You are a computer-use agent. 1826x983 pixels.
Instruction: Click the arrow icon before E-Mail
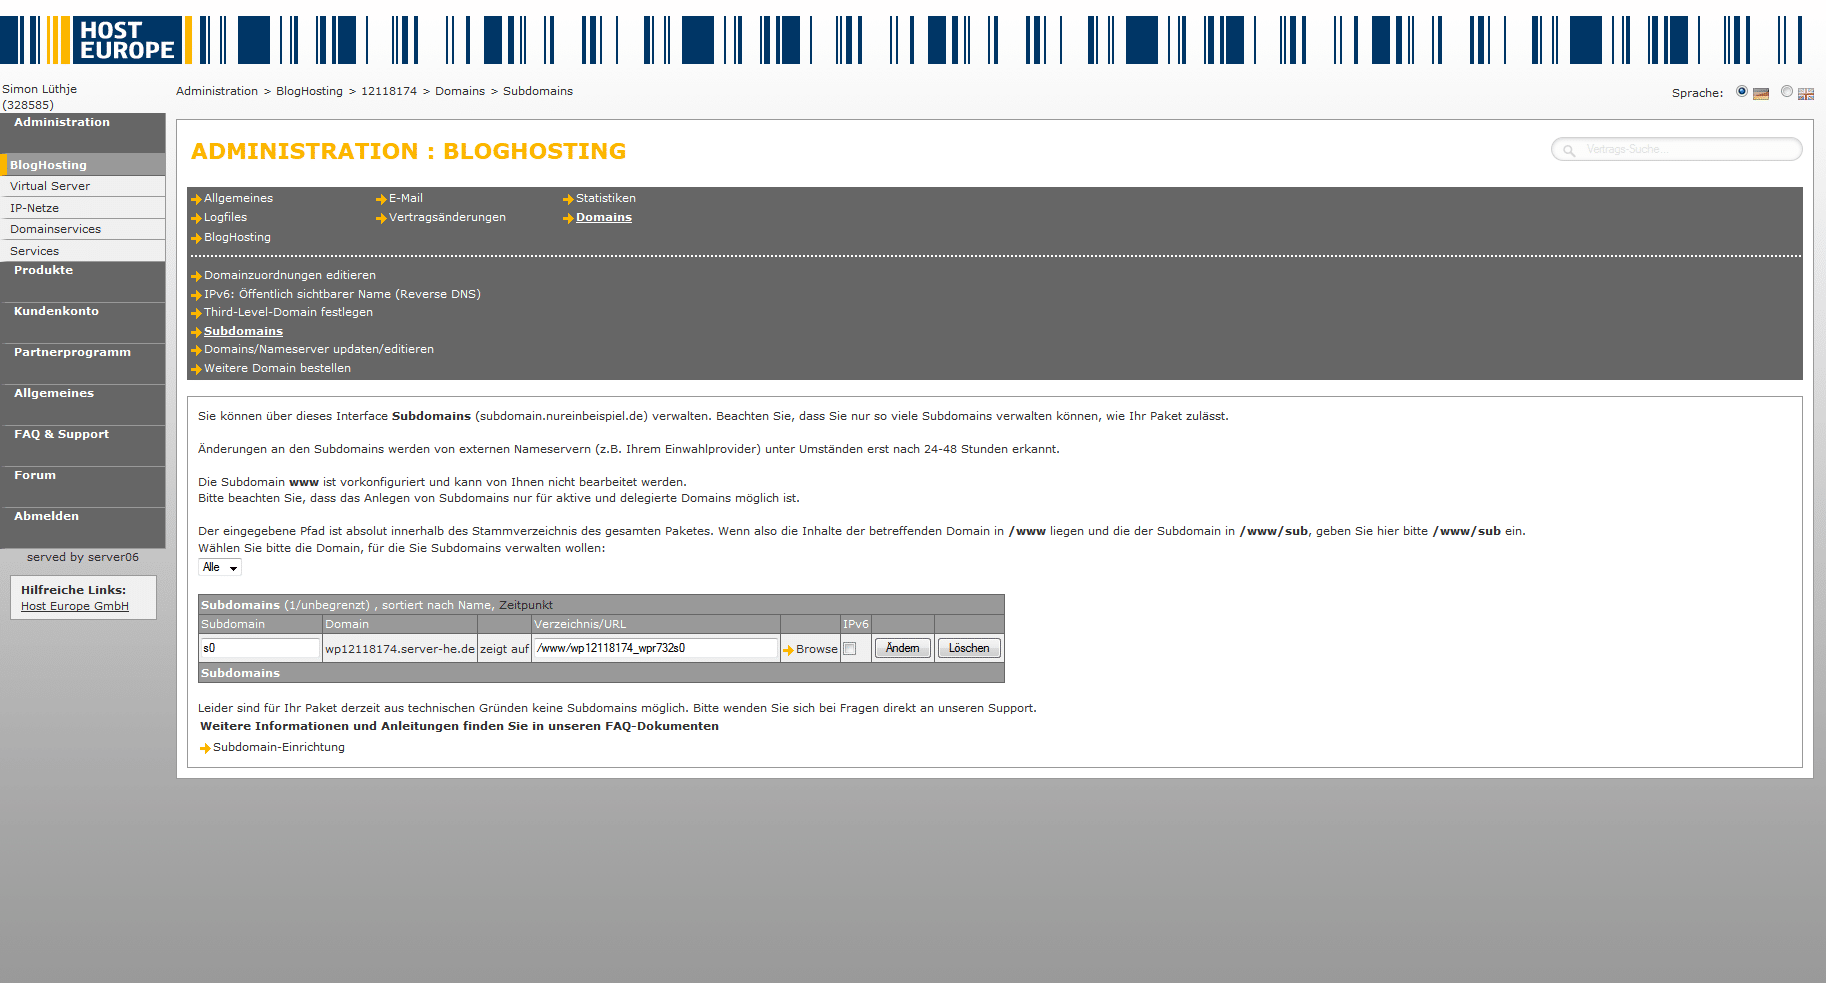tap(381, 199)
